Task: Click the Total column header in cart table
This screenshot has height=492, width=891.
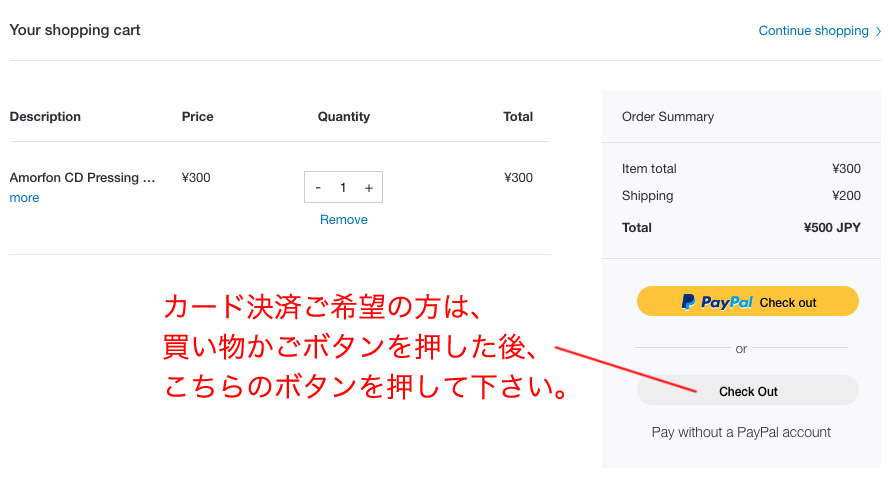Action: tap(518, 116)
